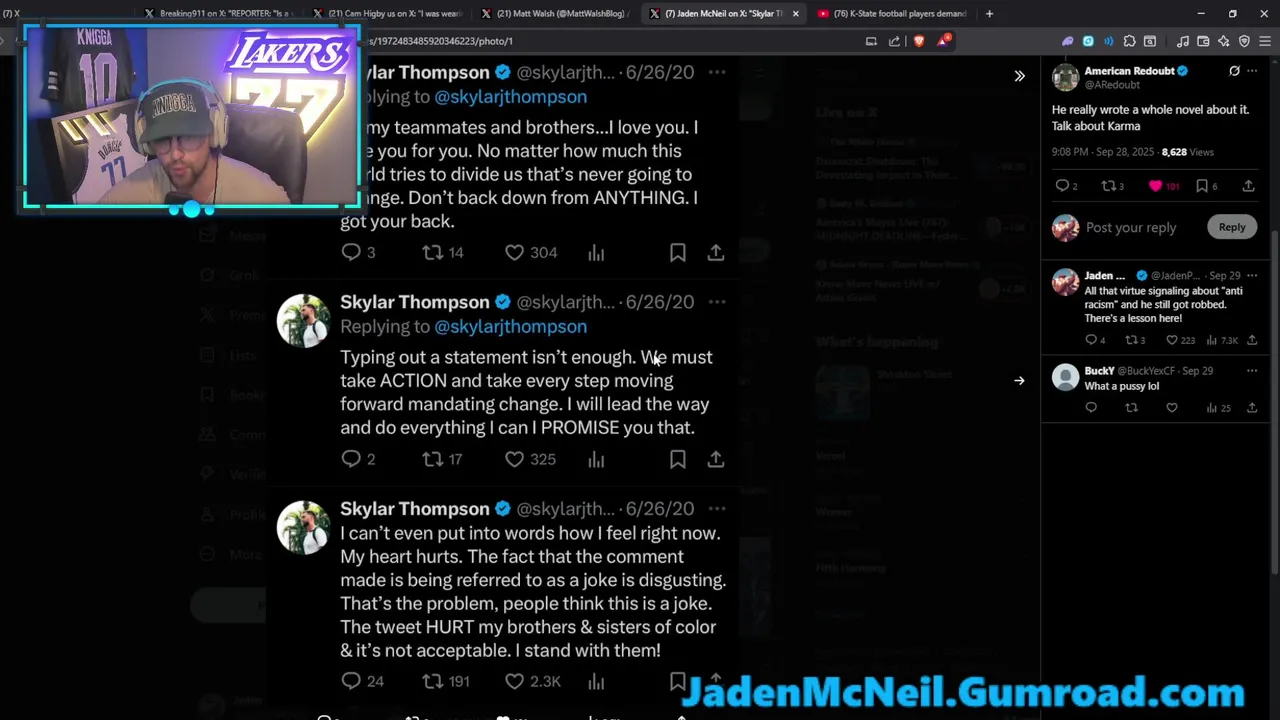
Task: Repost the tweet with 191 reposts
Action: pyautogui.click(x=432, y=681)
